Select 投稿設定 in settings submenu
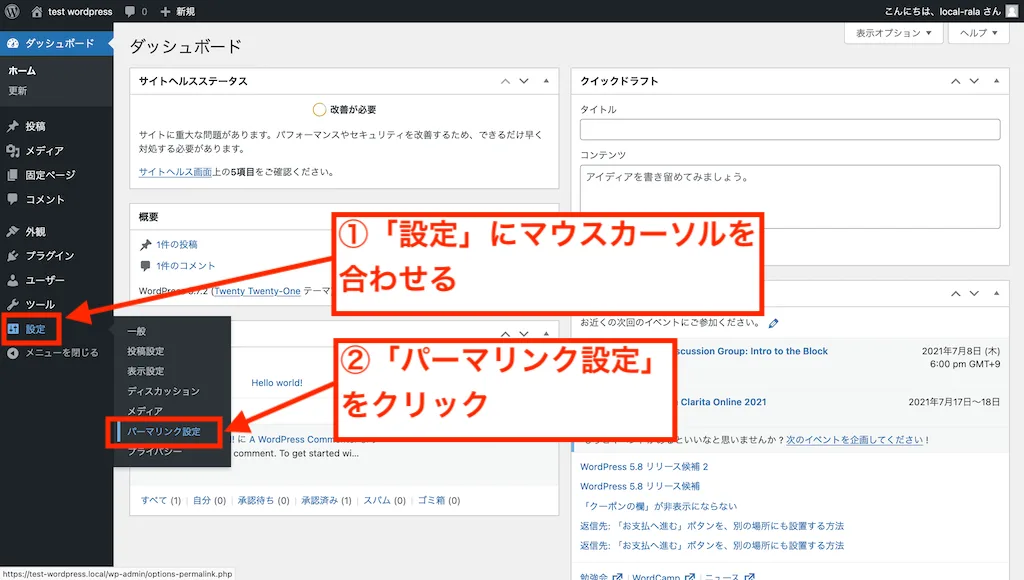The image size is (1024, 580). [146, 351]
